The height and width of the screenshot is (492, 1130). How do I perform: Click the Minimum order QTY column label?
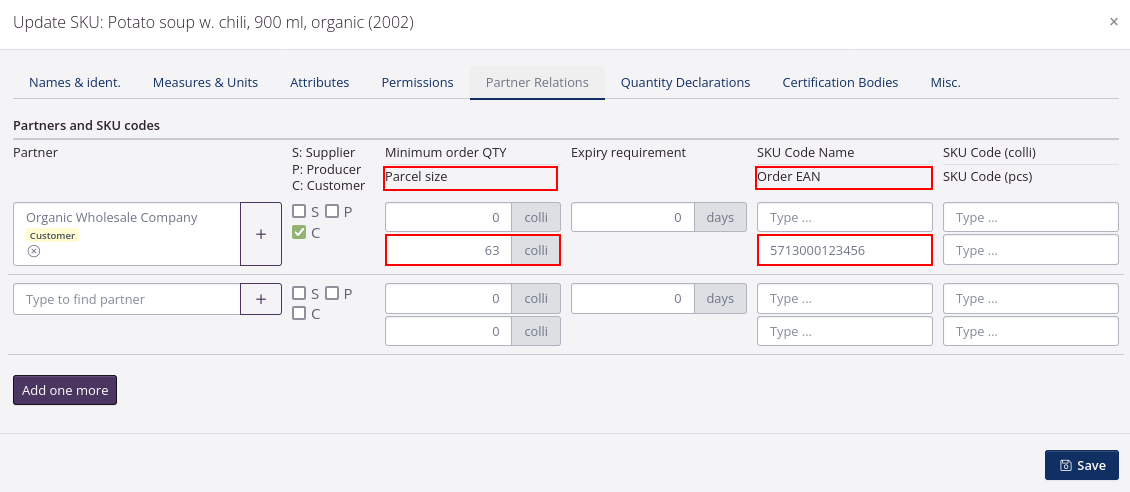(x=446, y=153)
